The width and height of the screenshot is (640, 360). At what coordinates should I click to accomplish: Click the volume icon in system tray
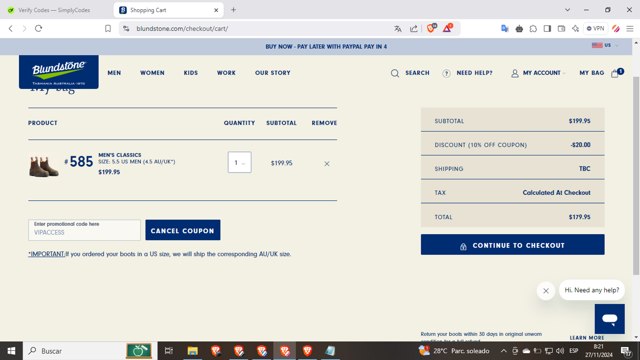pyautogui.click(x=560, y=351)
